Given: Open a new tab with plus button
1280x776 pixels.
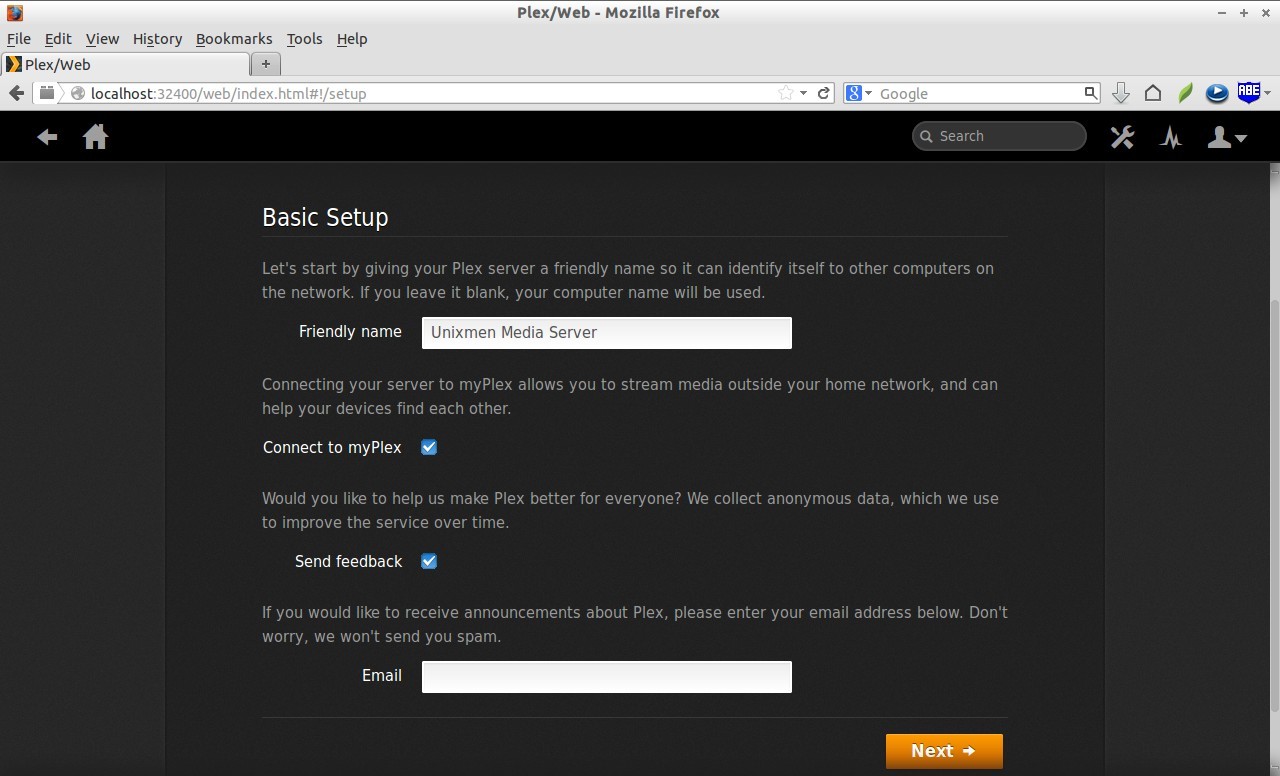Looking at the screenshot, I should coord(266,64).
